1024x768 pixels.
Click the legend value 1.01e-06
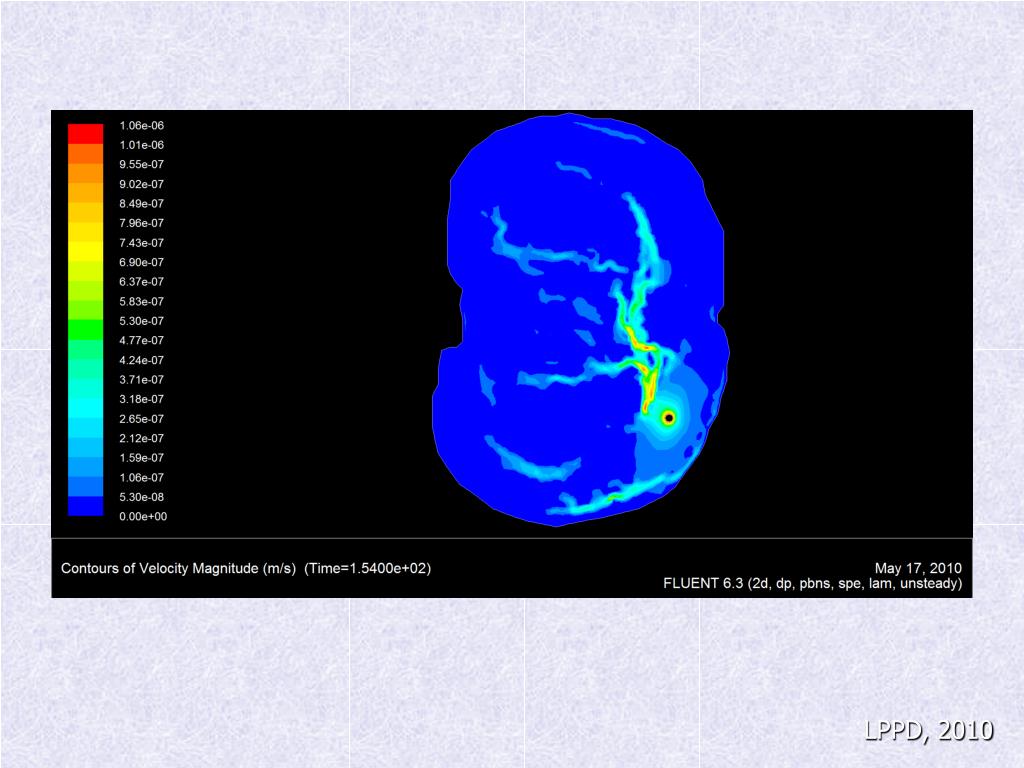(x=141, y=145)
